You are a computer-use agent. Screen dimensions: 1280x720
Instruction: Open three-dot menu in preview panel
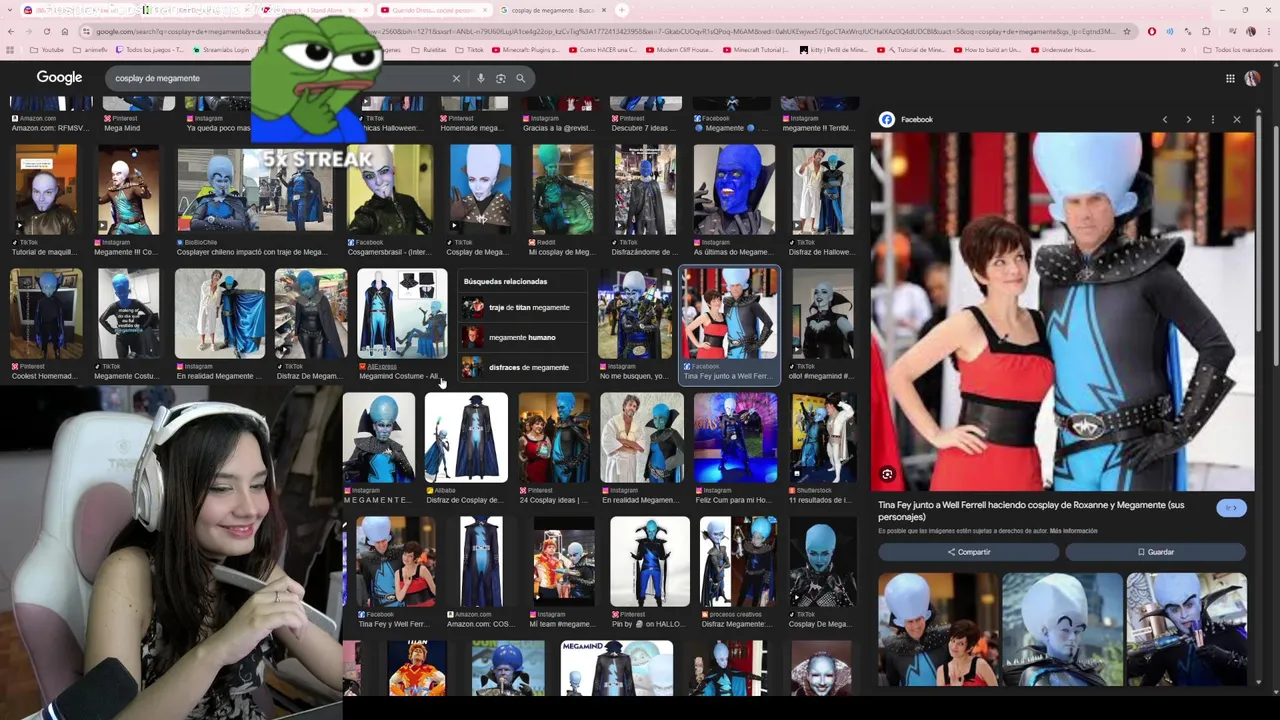point(1212,119)
